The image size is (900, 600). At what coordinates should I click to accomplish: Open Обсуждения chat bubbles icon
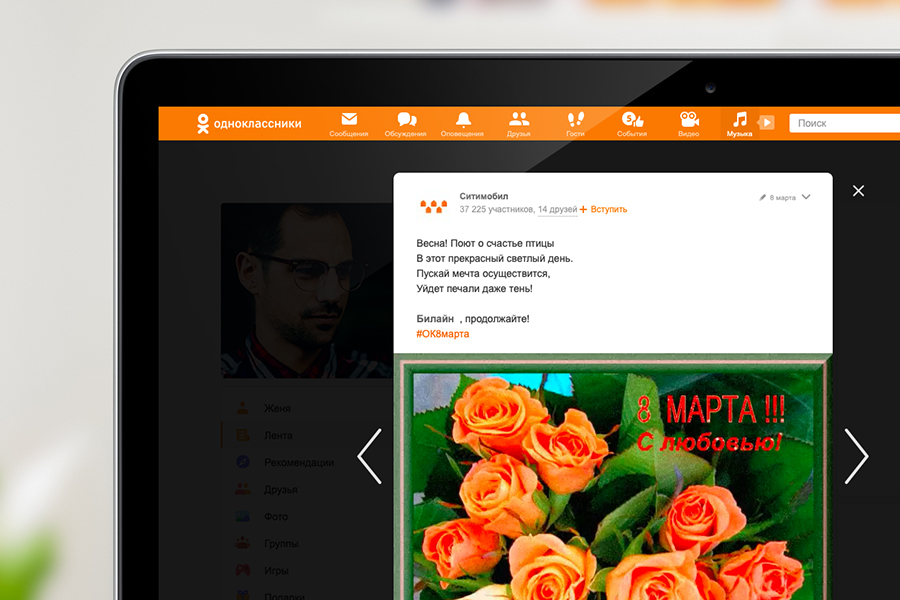[406, 119]
